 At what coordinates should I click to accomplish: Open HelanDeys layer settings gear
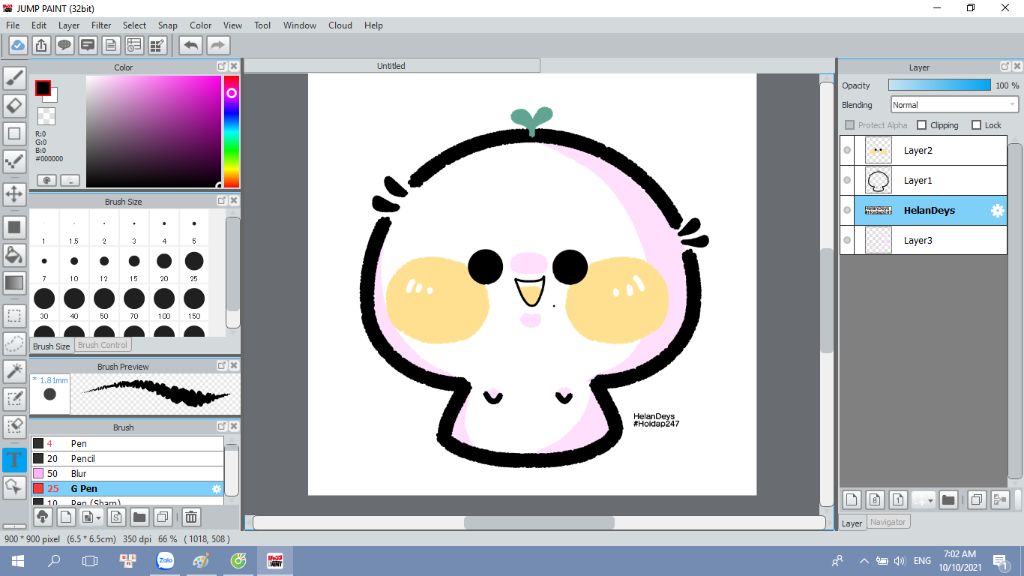click(x=997, y=210)
